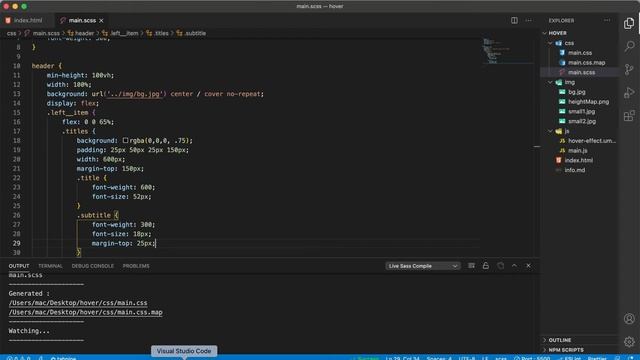Open the Extensions view icon

click(x=629, y=116)
